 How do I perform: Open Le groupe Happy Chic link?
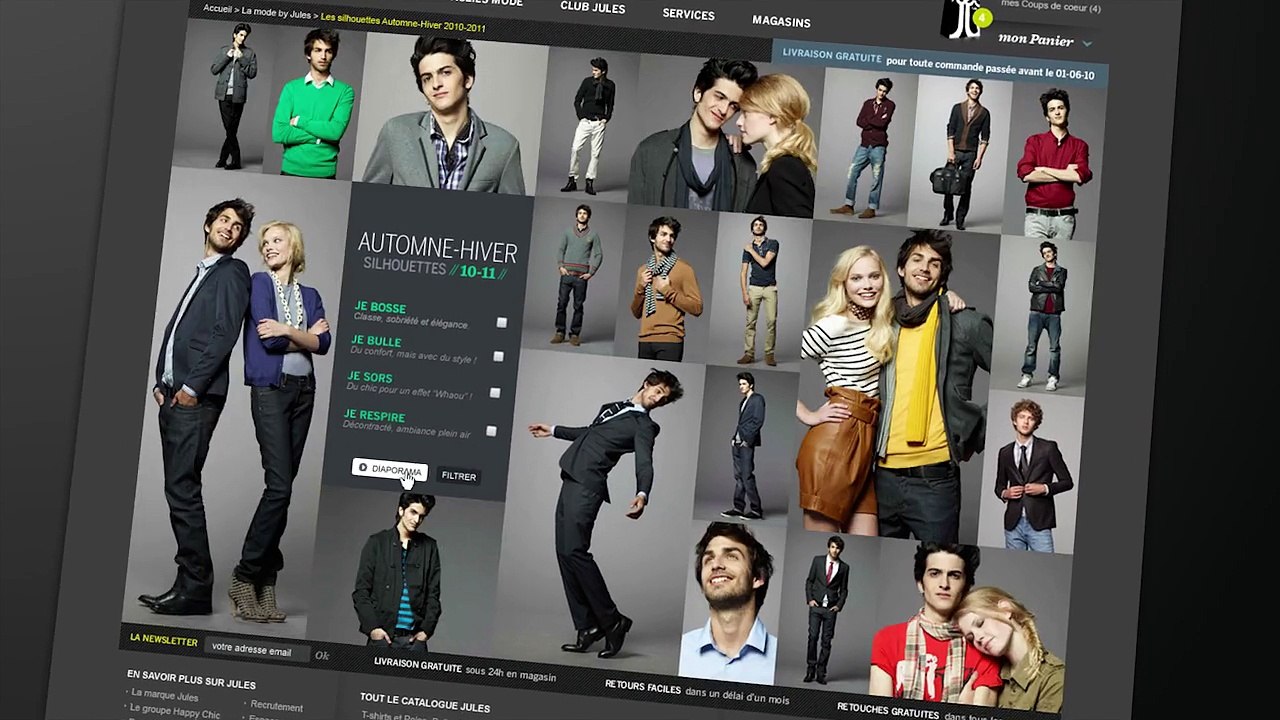pyautogui.click(x=174, y=710)
